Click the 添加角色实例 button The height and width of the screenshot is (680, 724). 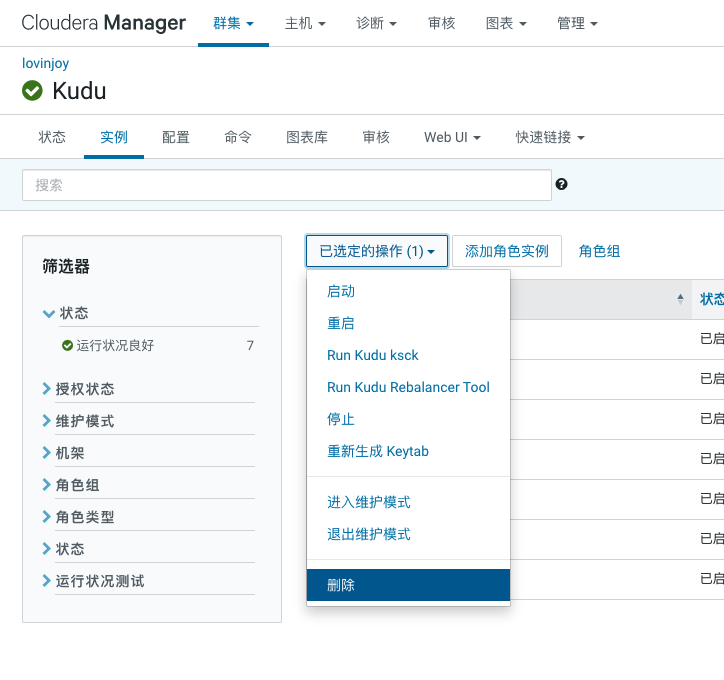click(x=507, y=251)
